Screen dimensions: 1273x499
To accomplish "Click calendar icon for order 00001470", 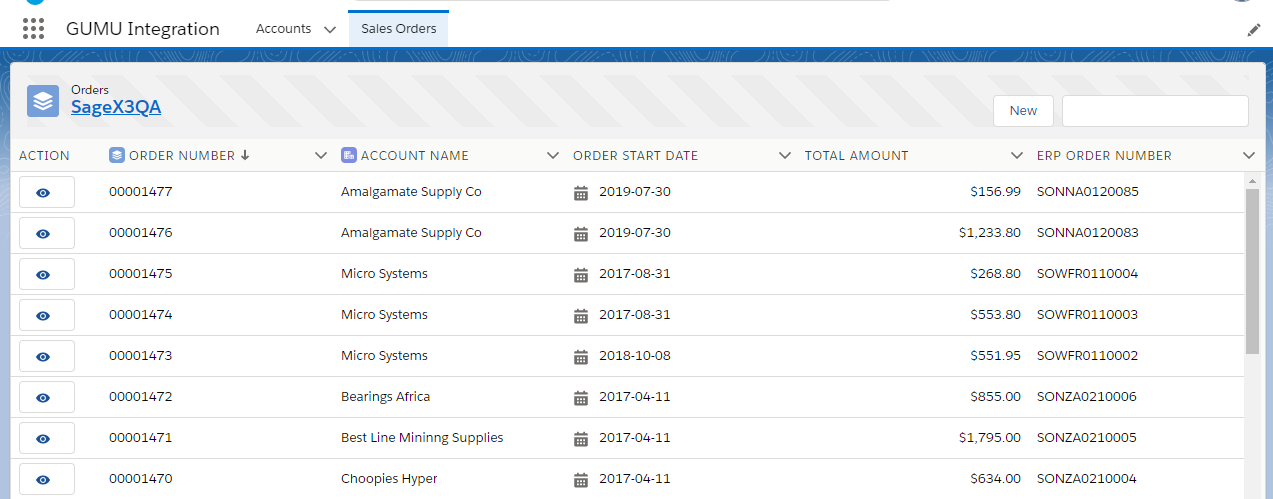I will 581,479.
